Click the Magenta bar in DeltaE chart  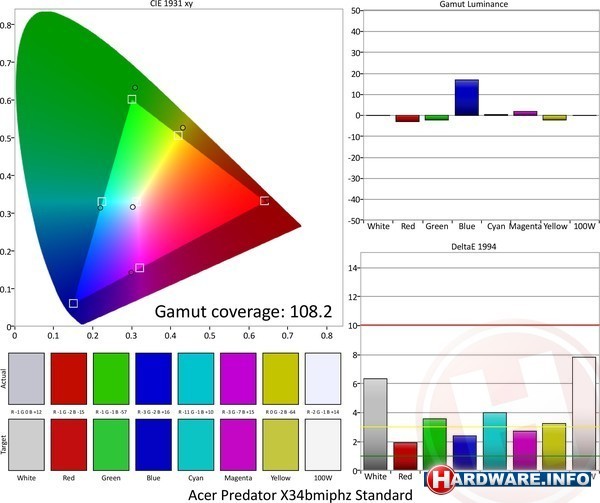pyautogui.click(x=525, y=451)
